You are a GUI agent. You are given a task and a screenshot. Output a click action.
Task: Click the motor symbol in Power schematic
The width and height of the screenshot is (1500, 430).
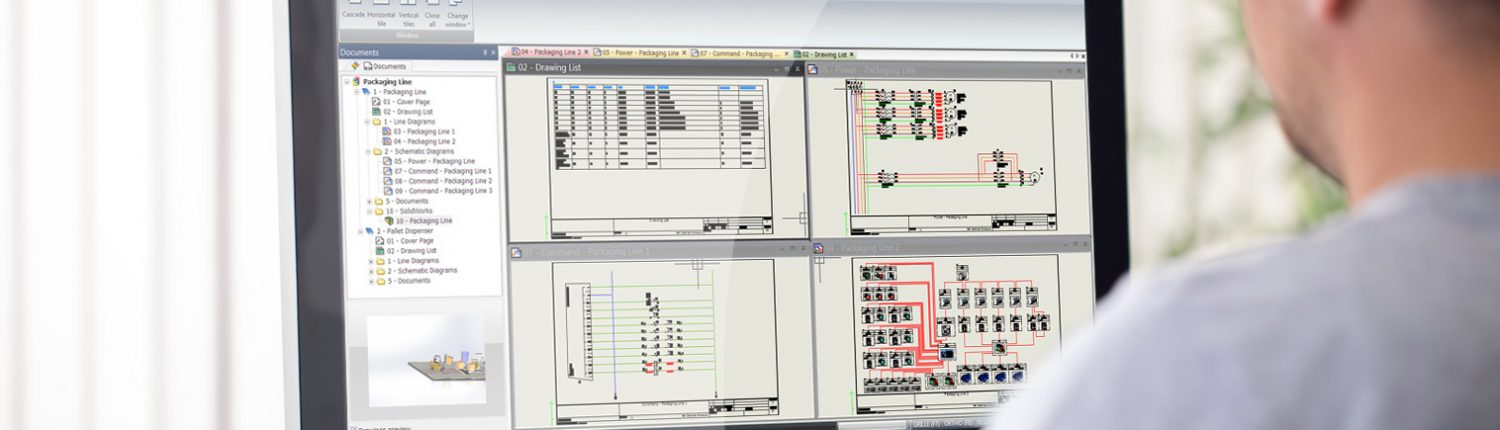pyautogui.click(x=1034, y=177)
